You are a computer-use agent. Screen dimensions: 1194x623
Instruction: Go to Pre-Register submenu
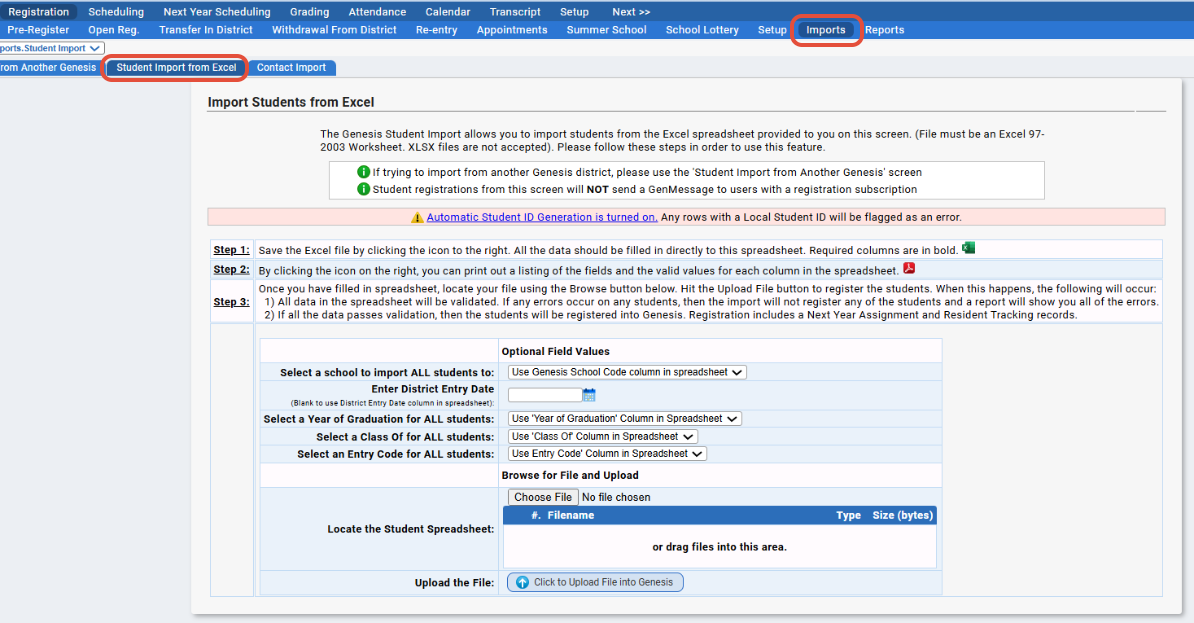(38, 30)
